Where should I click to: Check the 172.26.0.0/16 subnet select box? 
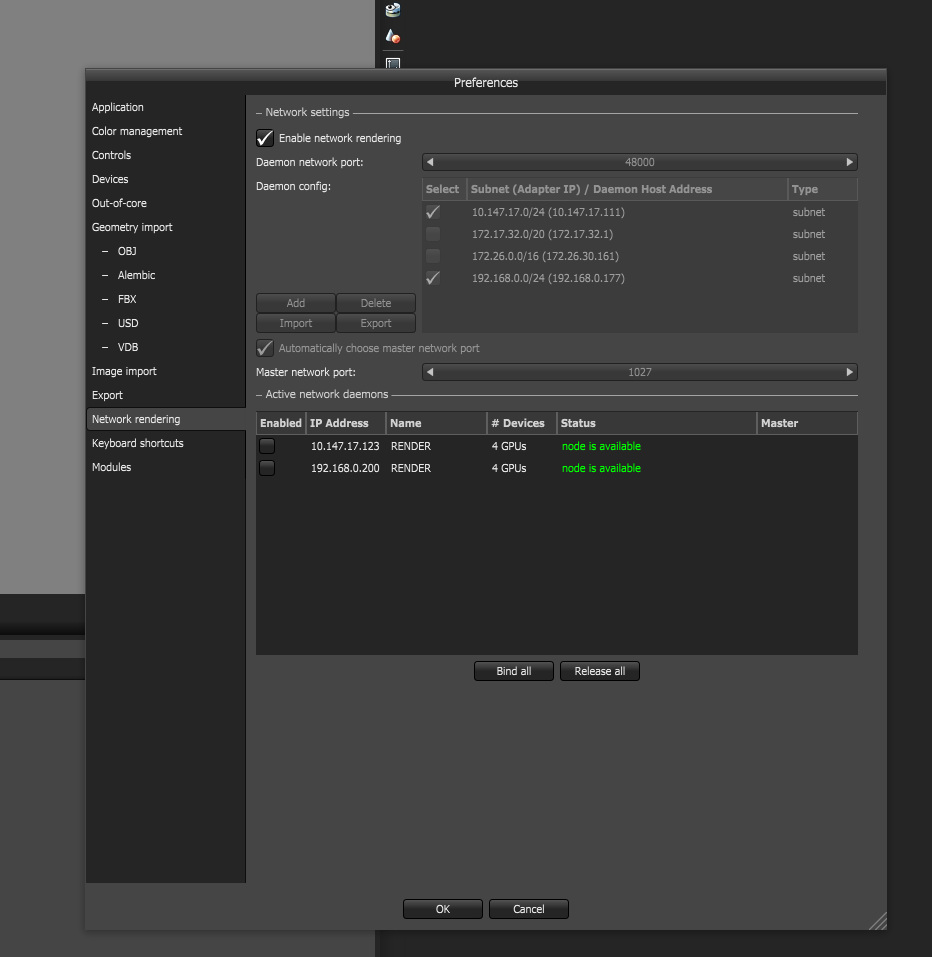tap(433, 256)
